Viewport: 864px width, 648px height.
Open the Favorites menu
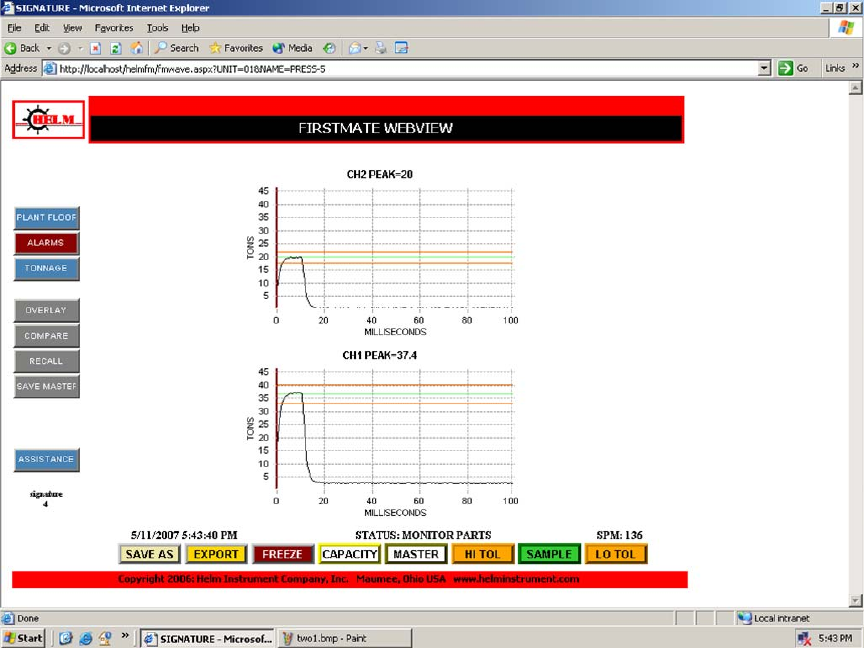pyautogui.click(x=114, y=28)
